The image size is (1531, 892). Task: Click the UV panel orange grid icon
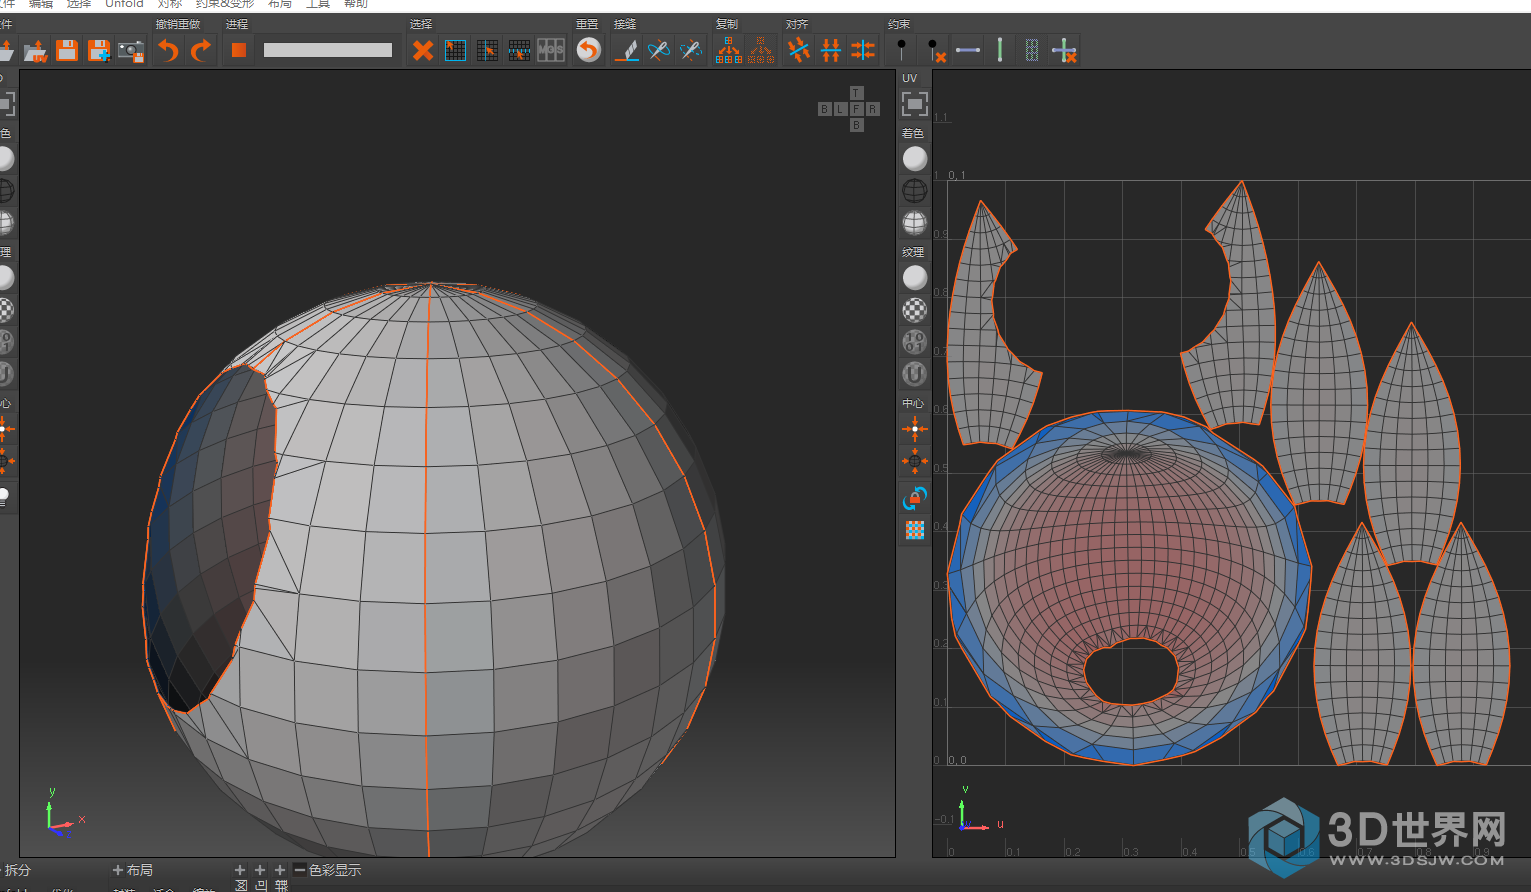click(914, 530)
